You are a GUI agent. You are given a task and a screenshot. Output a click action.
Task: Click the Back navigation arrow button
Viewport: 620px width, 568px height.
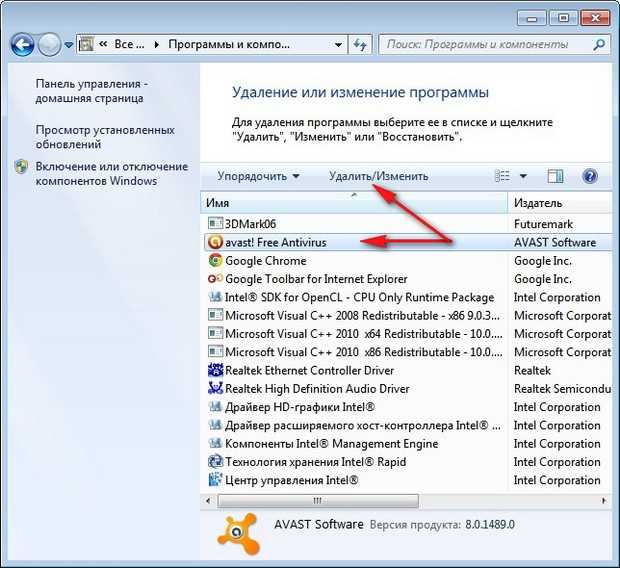[23, 44]
